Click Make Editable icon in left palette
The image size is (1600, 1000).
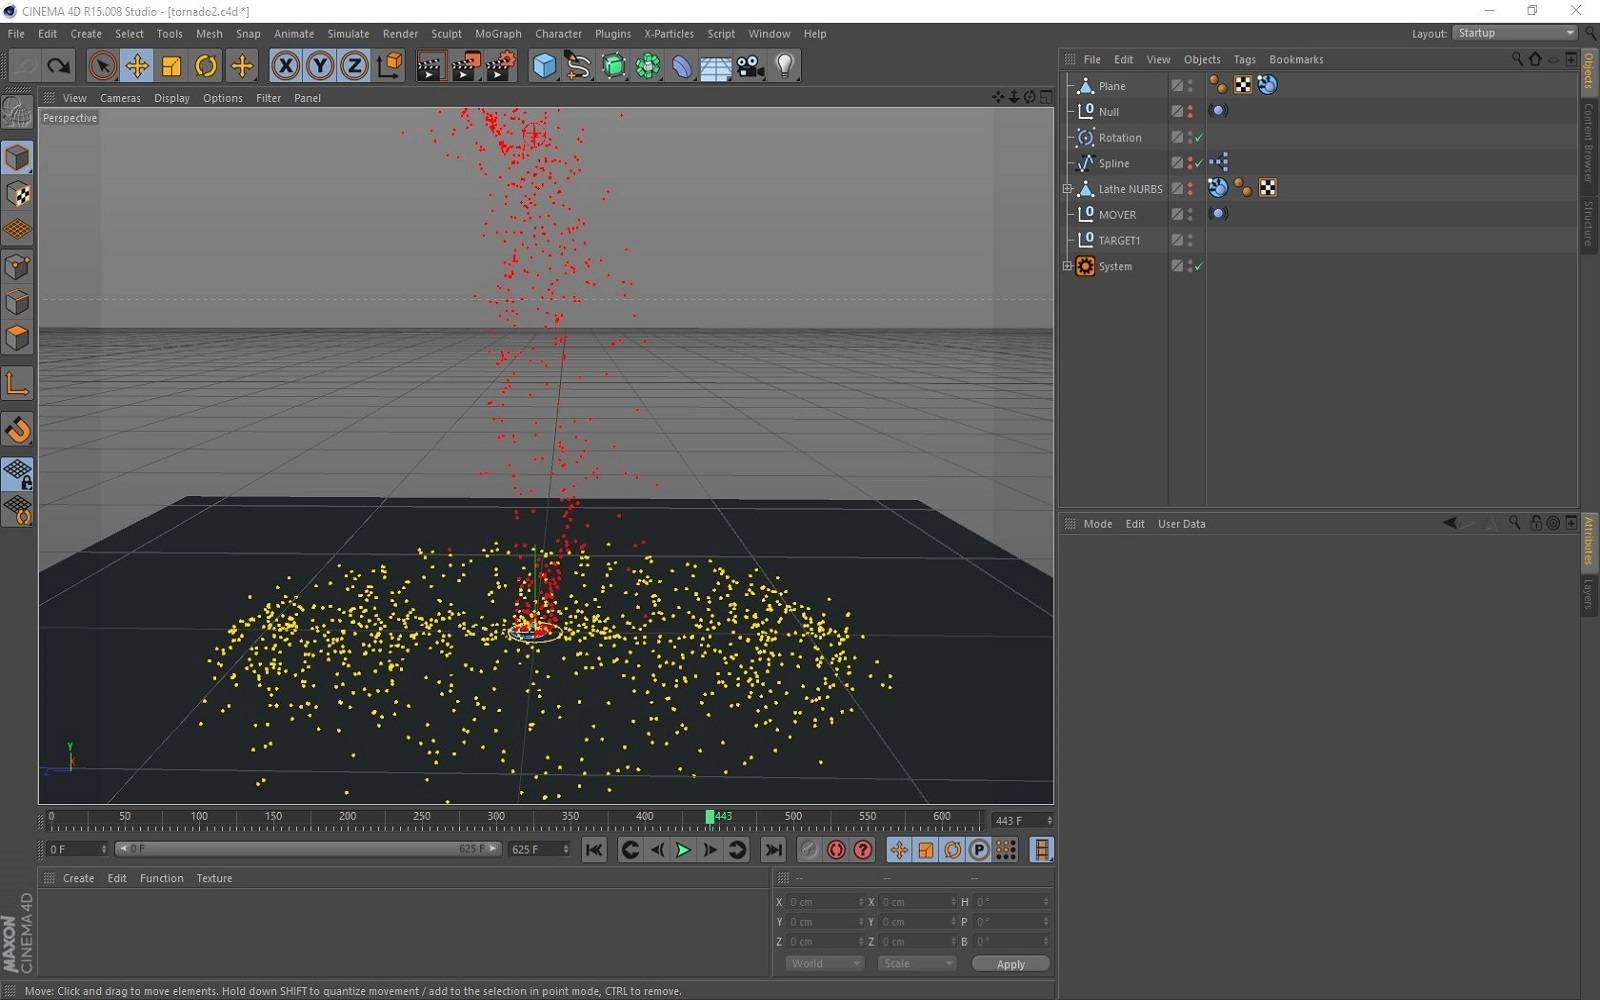pos(17,111)
